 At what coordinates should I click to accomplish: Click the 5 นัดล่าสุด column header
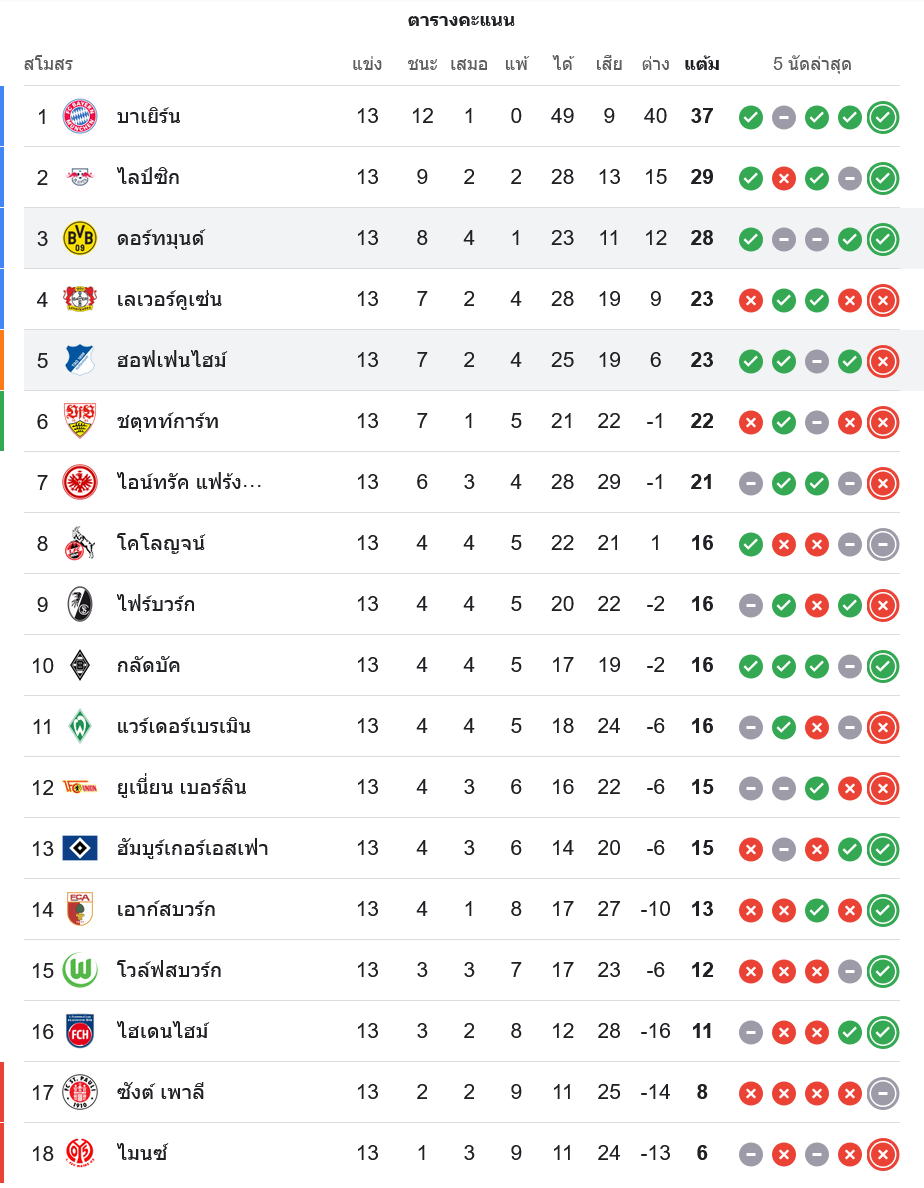pyautogui.click(x=812, y=65)
